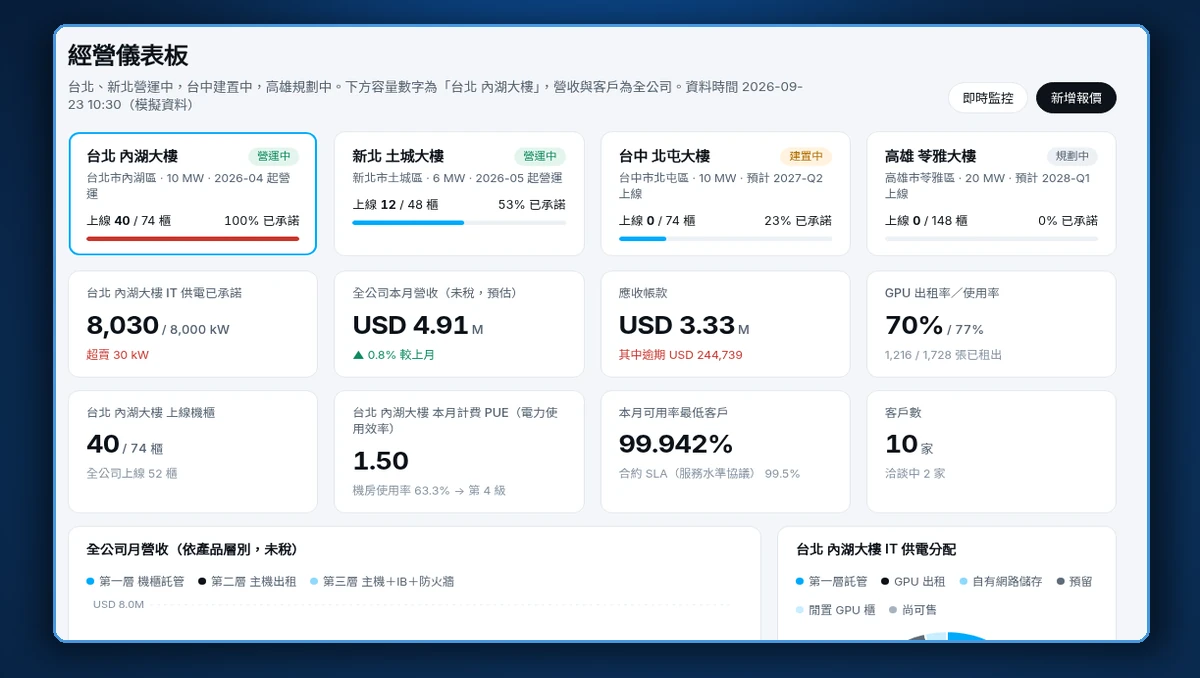Image resolution: width=1200 pixels, height=678 pixels.
Task: Click the 營運中 badge on 台北 內湖大樓
Action: pyautogui.click(x=274, y=156)
